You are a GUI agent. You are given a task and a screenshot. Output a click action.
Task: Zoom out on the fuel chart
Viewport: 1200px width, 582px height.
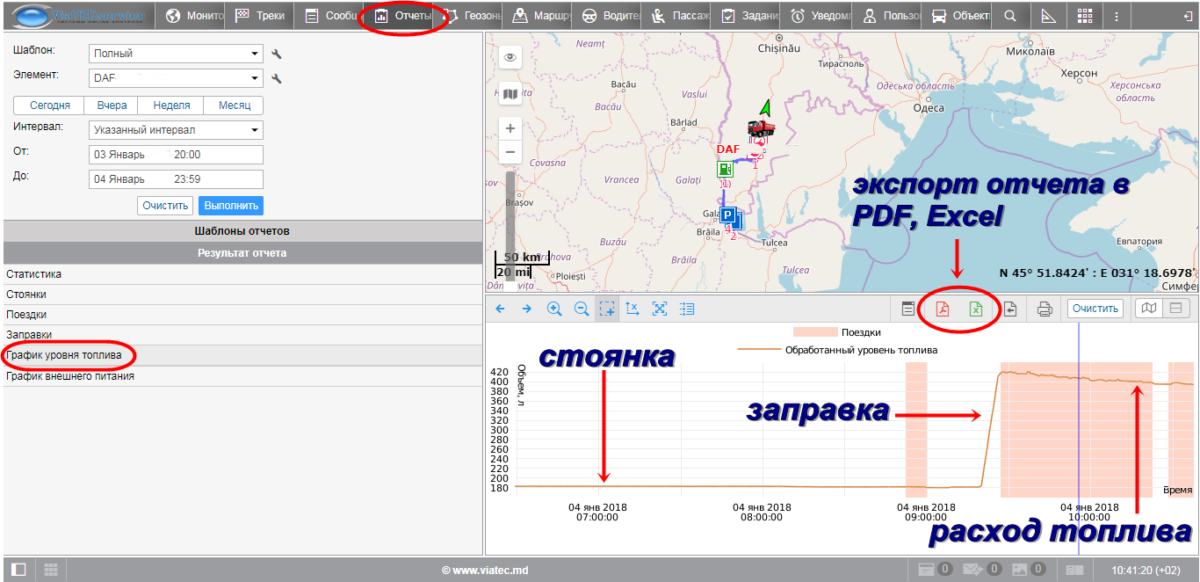tap(581, 309)
